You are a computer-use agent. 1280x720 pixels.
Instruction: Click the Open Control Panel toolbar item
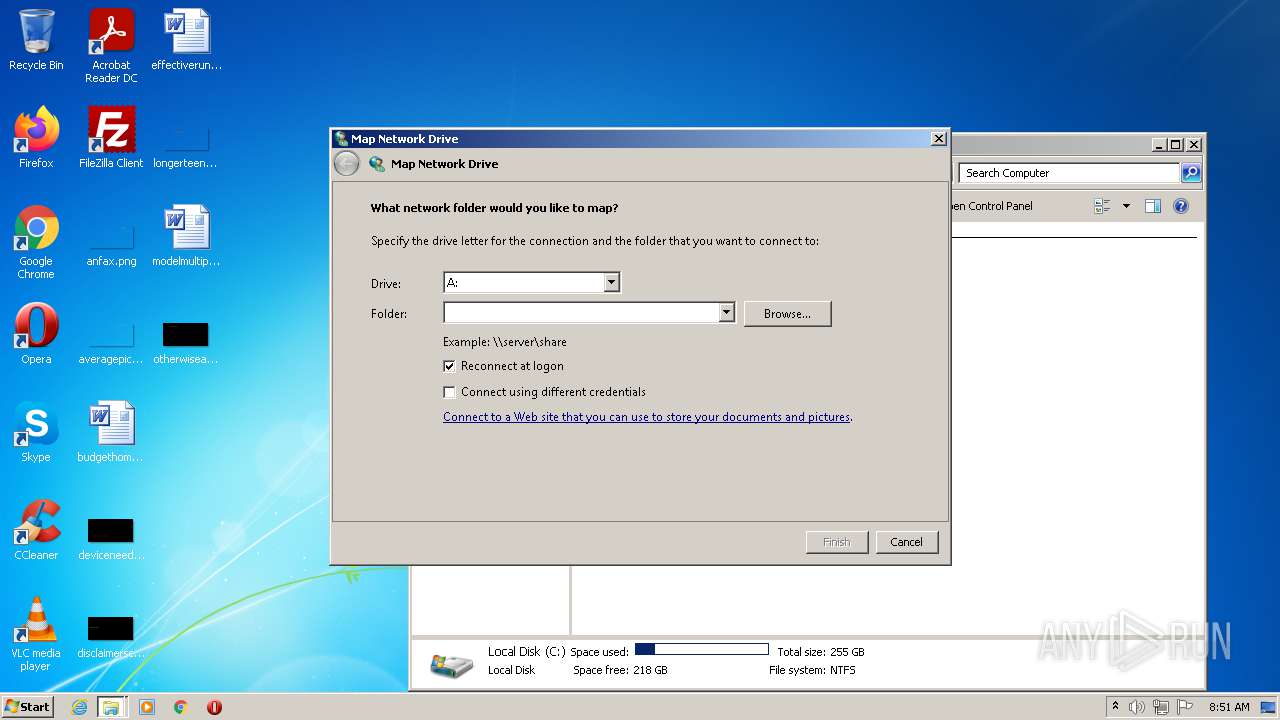point(991,206)
